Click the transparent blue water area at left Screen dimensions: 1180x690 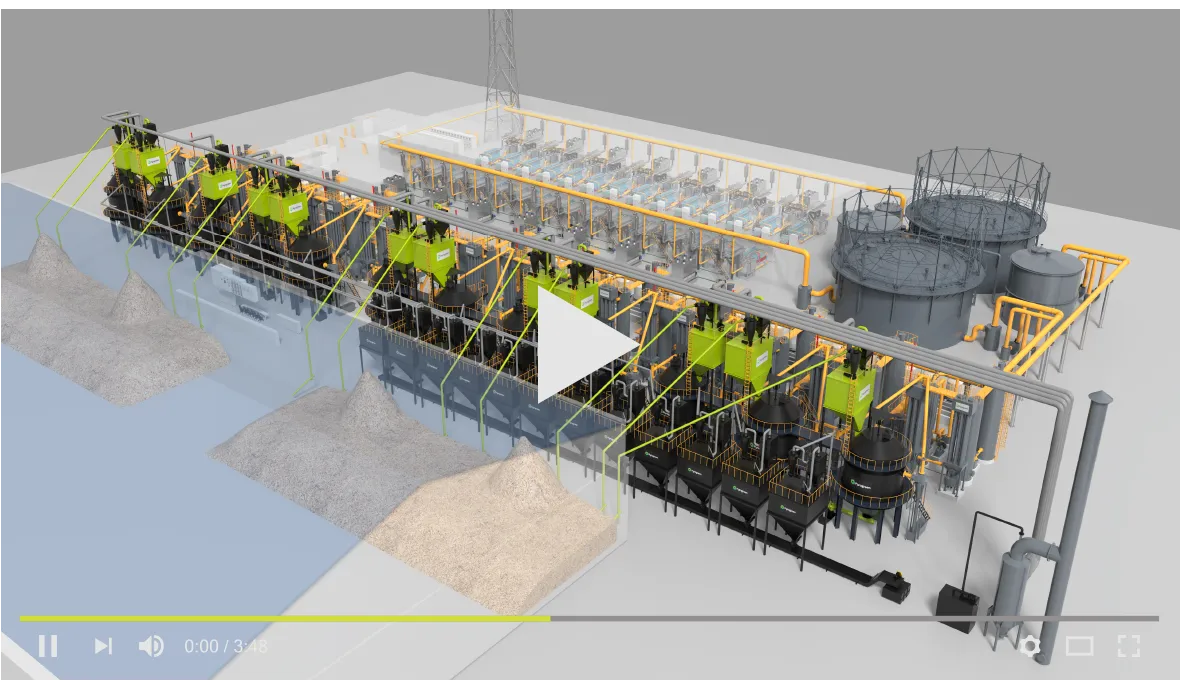(150, 480)
